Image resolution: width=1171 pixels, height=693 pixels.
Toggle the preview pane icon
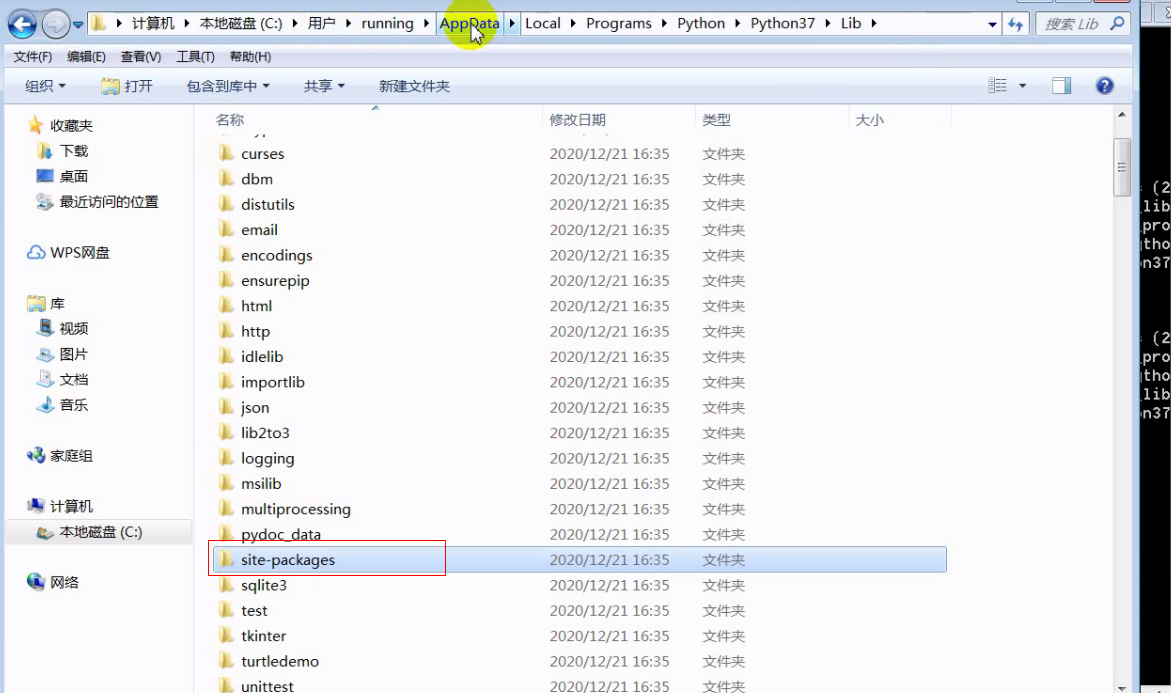click(x=1061, y=86)
